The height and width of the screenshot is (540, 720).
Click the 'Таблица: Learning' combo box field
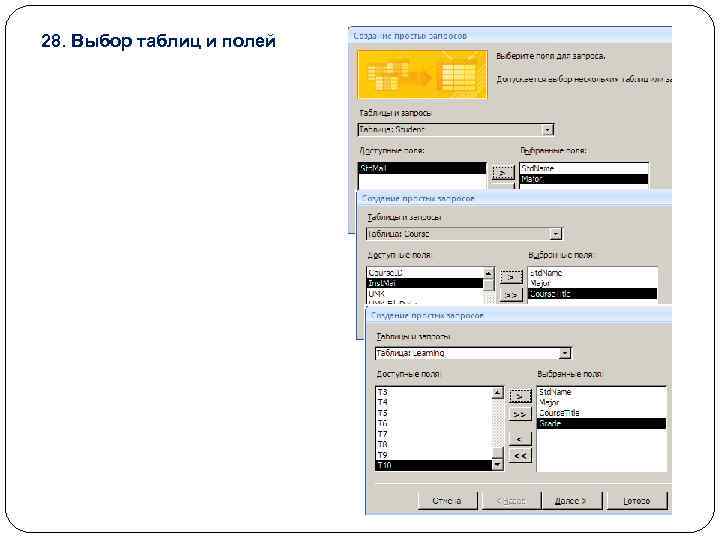click(473, 353)
